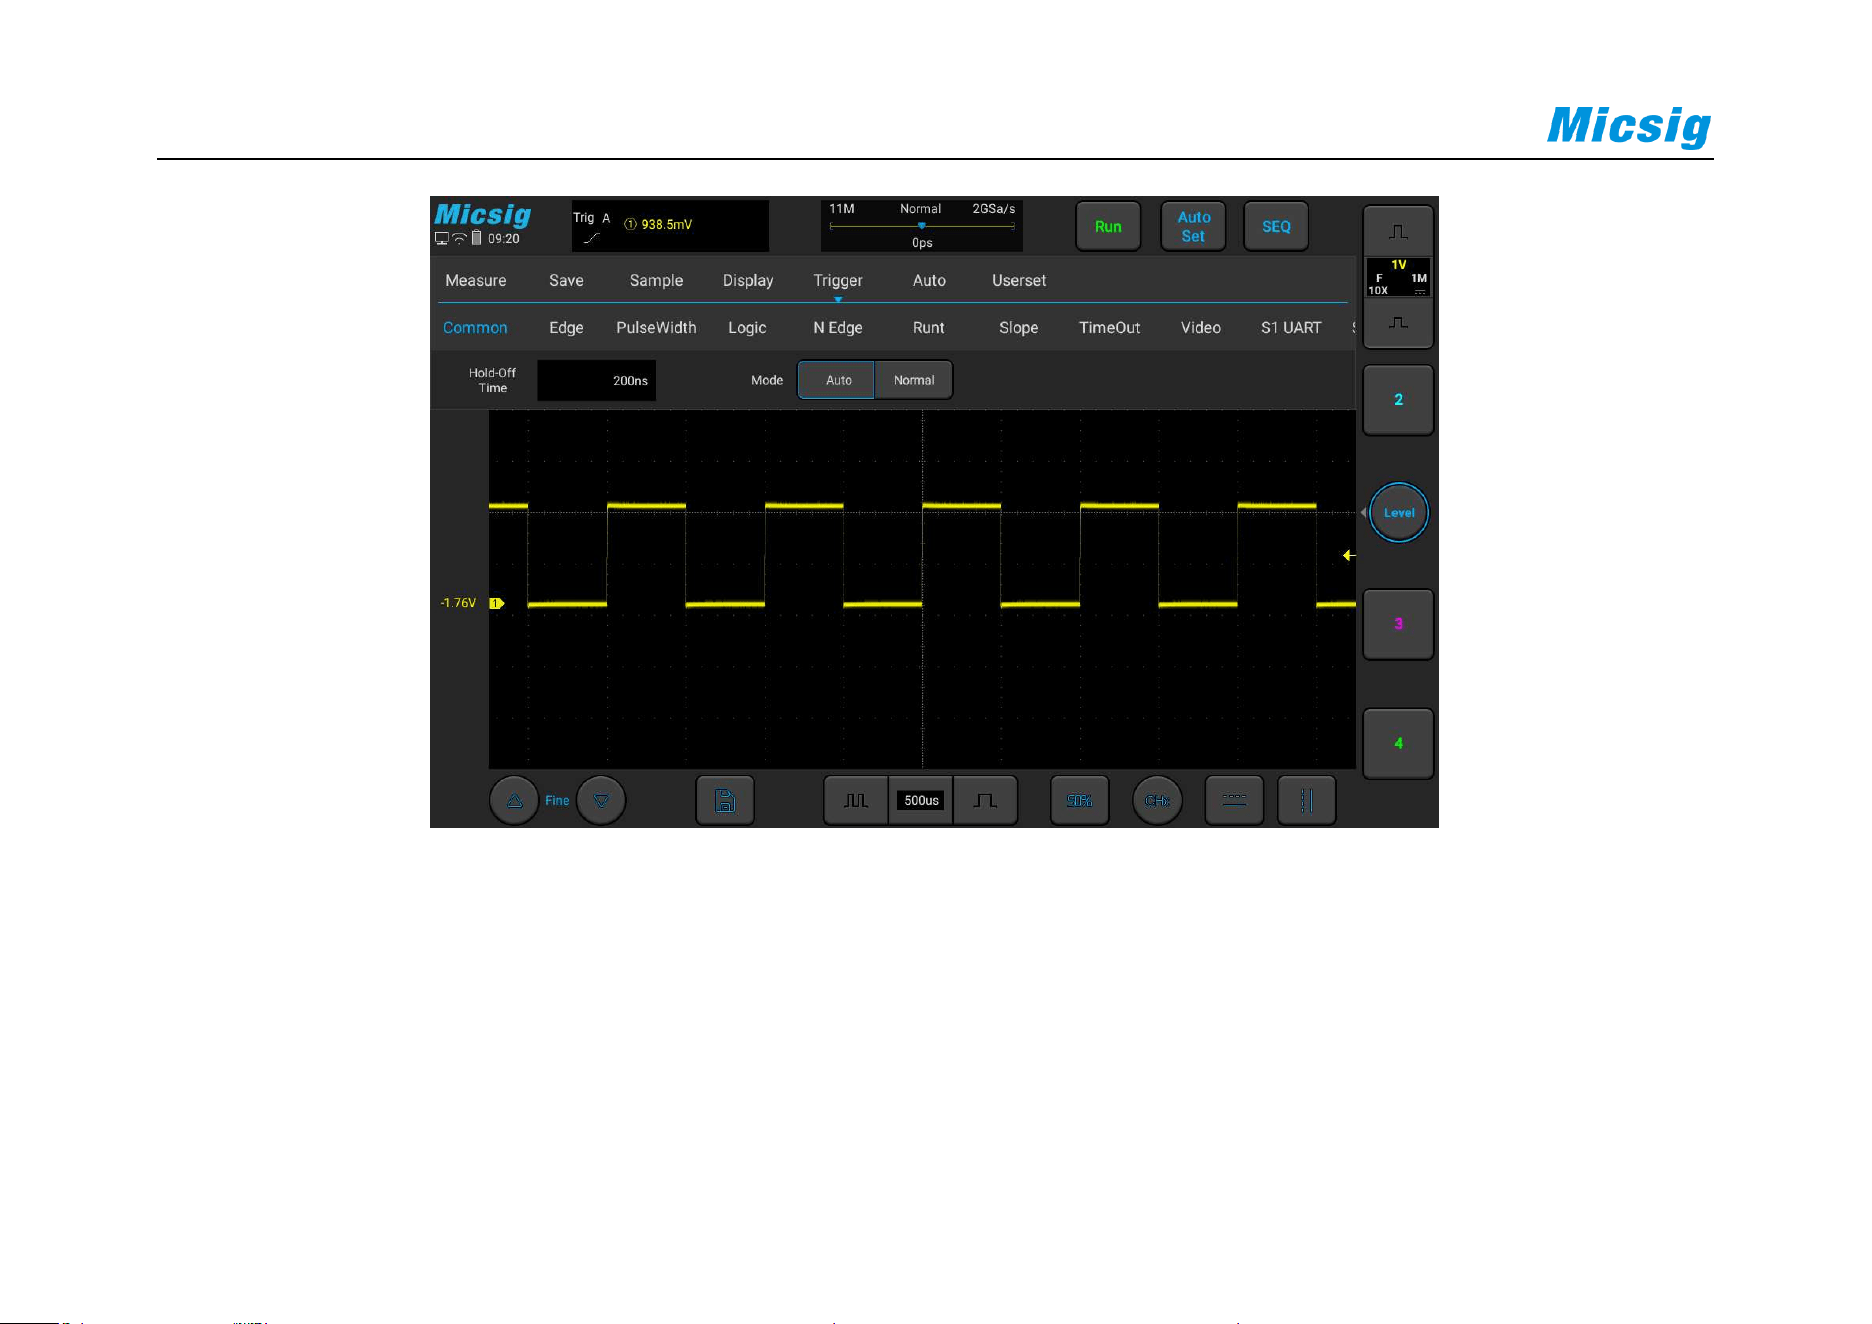Increase vertical scale with tall pulse icon
Image resolution: width=1872 pixels, height=1324 pixels.
(1398, 232)
